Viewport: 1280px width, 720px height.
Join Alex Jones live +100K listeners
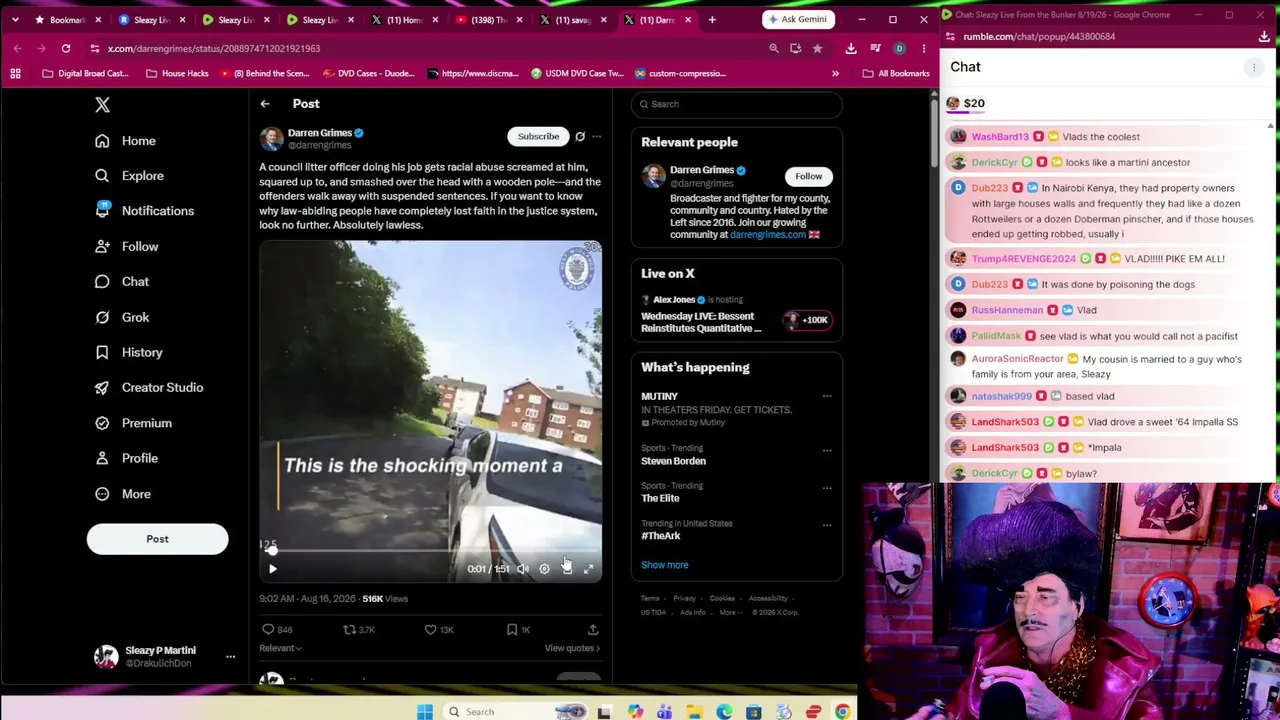pyautogui.click(x=808, y=320)
